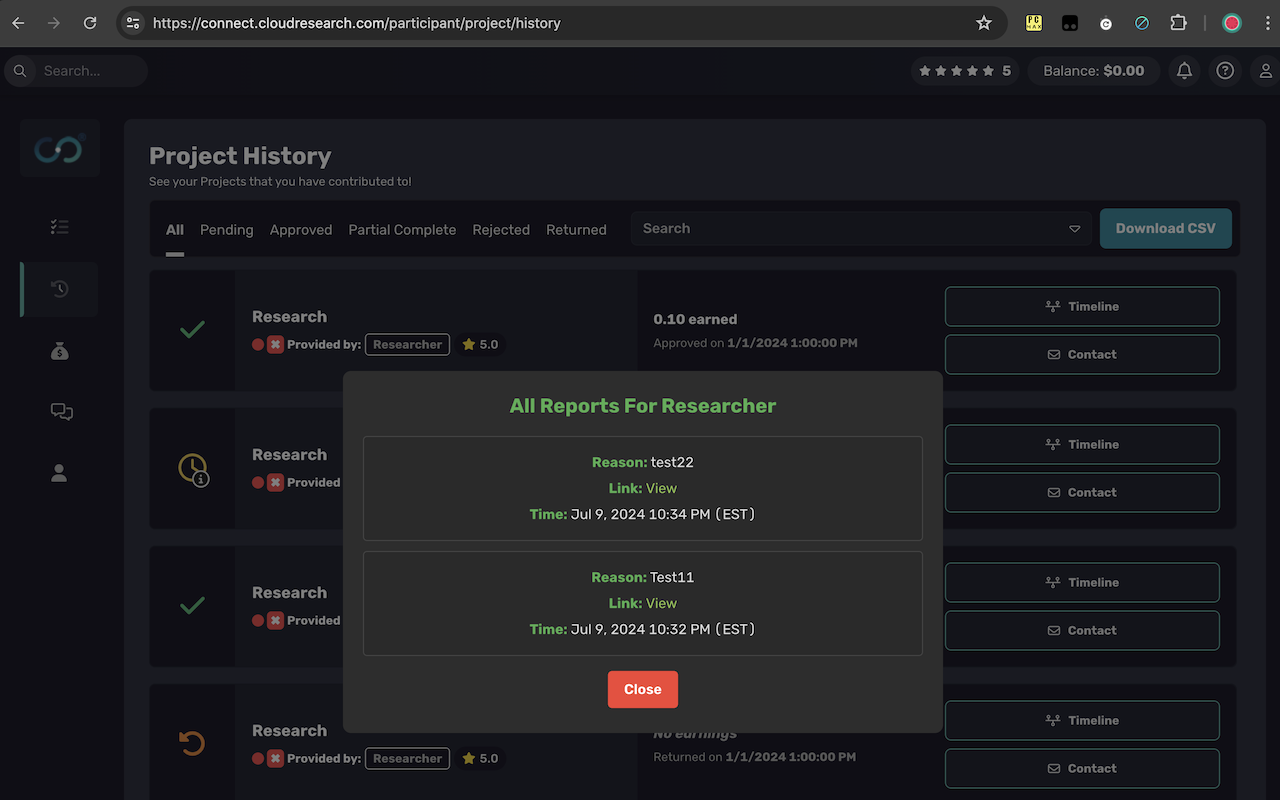The image size is (1280, 800).
Task: Open the help question mark icon
Action: point(1225,70)
